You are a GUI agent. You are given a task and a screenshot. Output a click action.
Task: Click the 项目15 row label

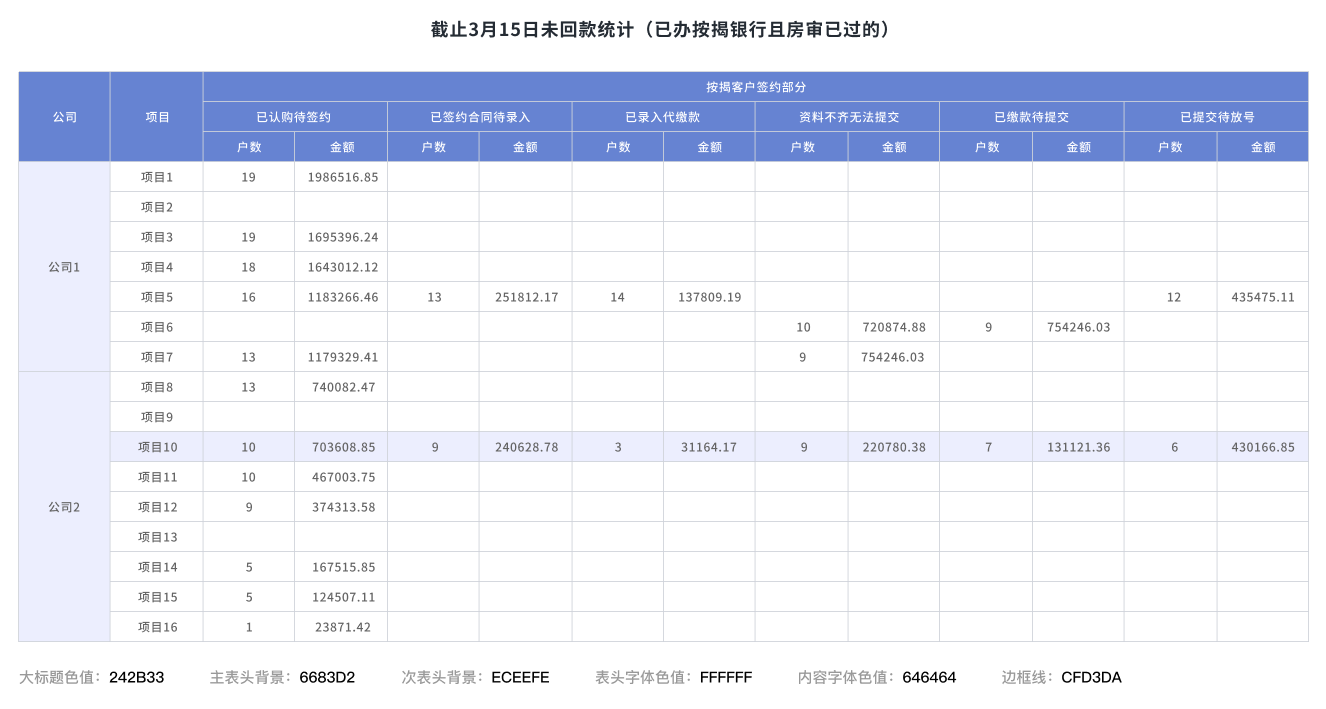157,597
